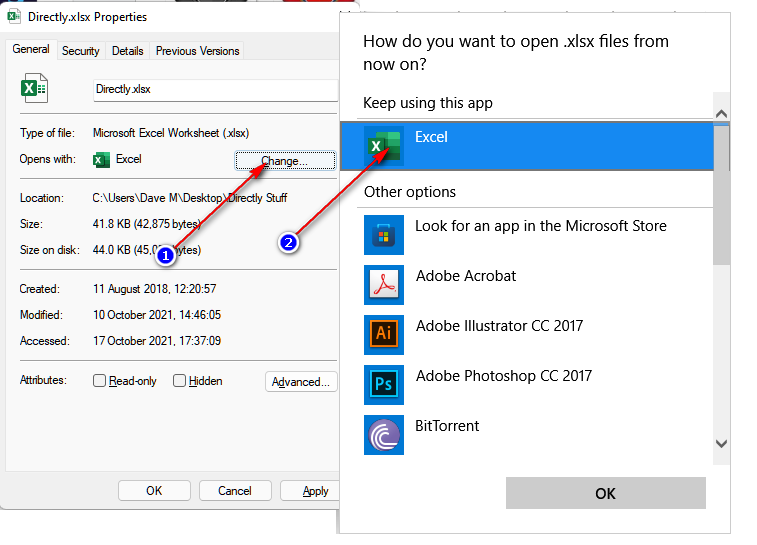Choose 'BitTorrent' from the app list
Image resolution: width=757 pixels, height=545 pixels.
(x=447, y=426)
